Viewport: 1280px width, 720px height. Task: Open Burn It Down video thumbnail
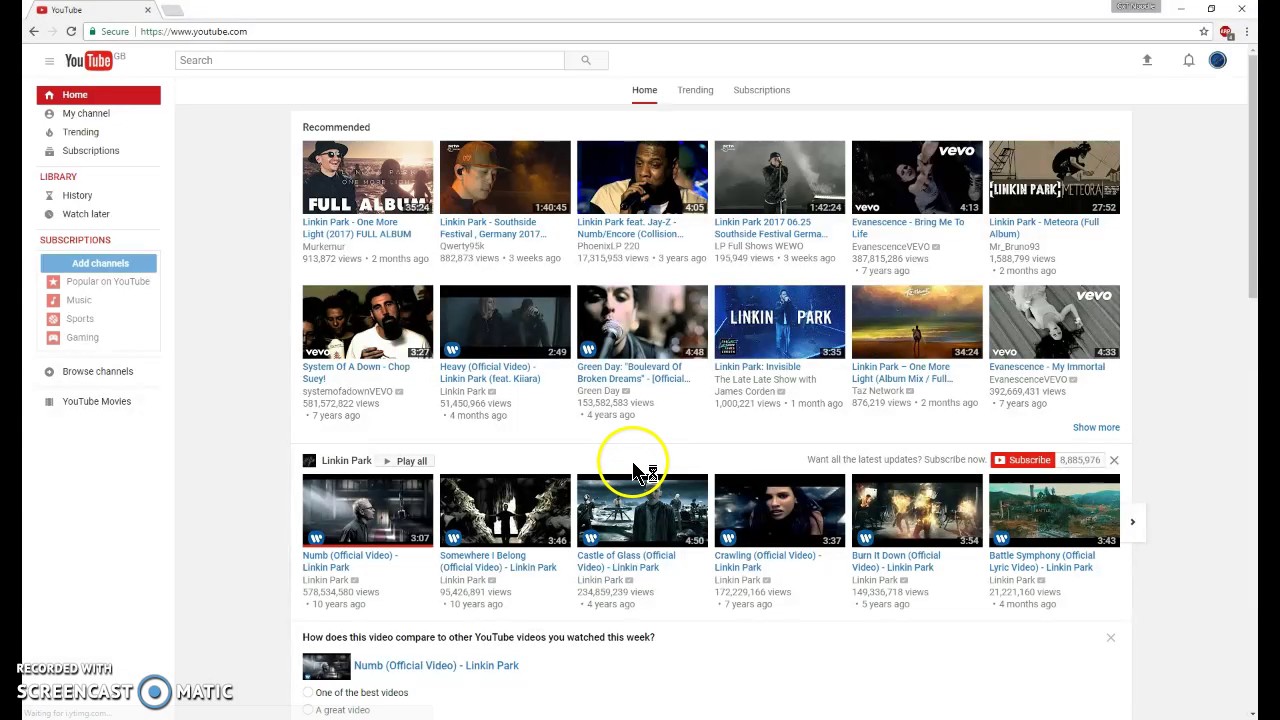[917, 511]
